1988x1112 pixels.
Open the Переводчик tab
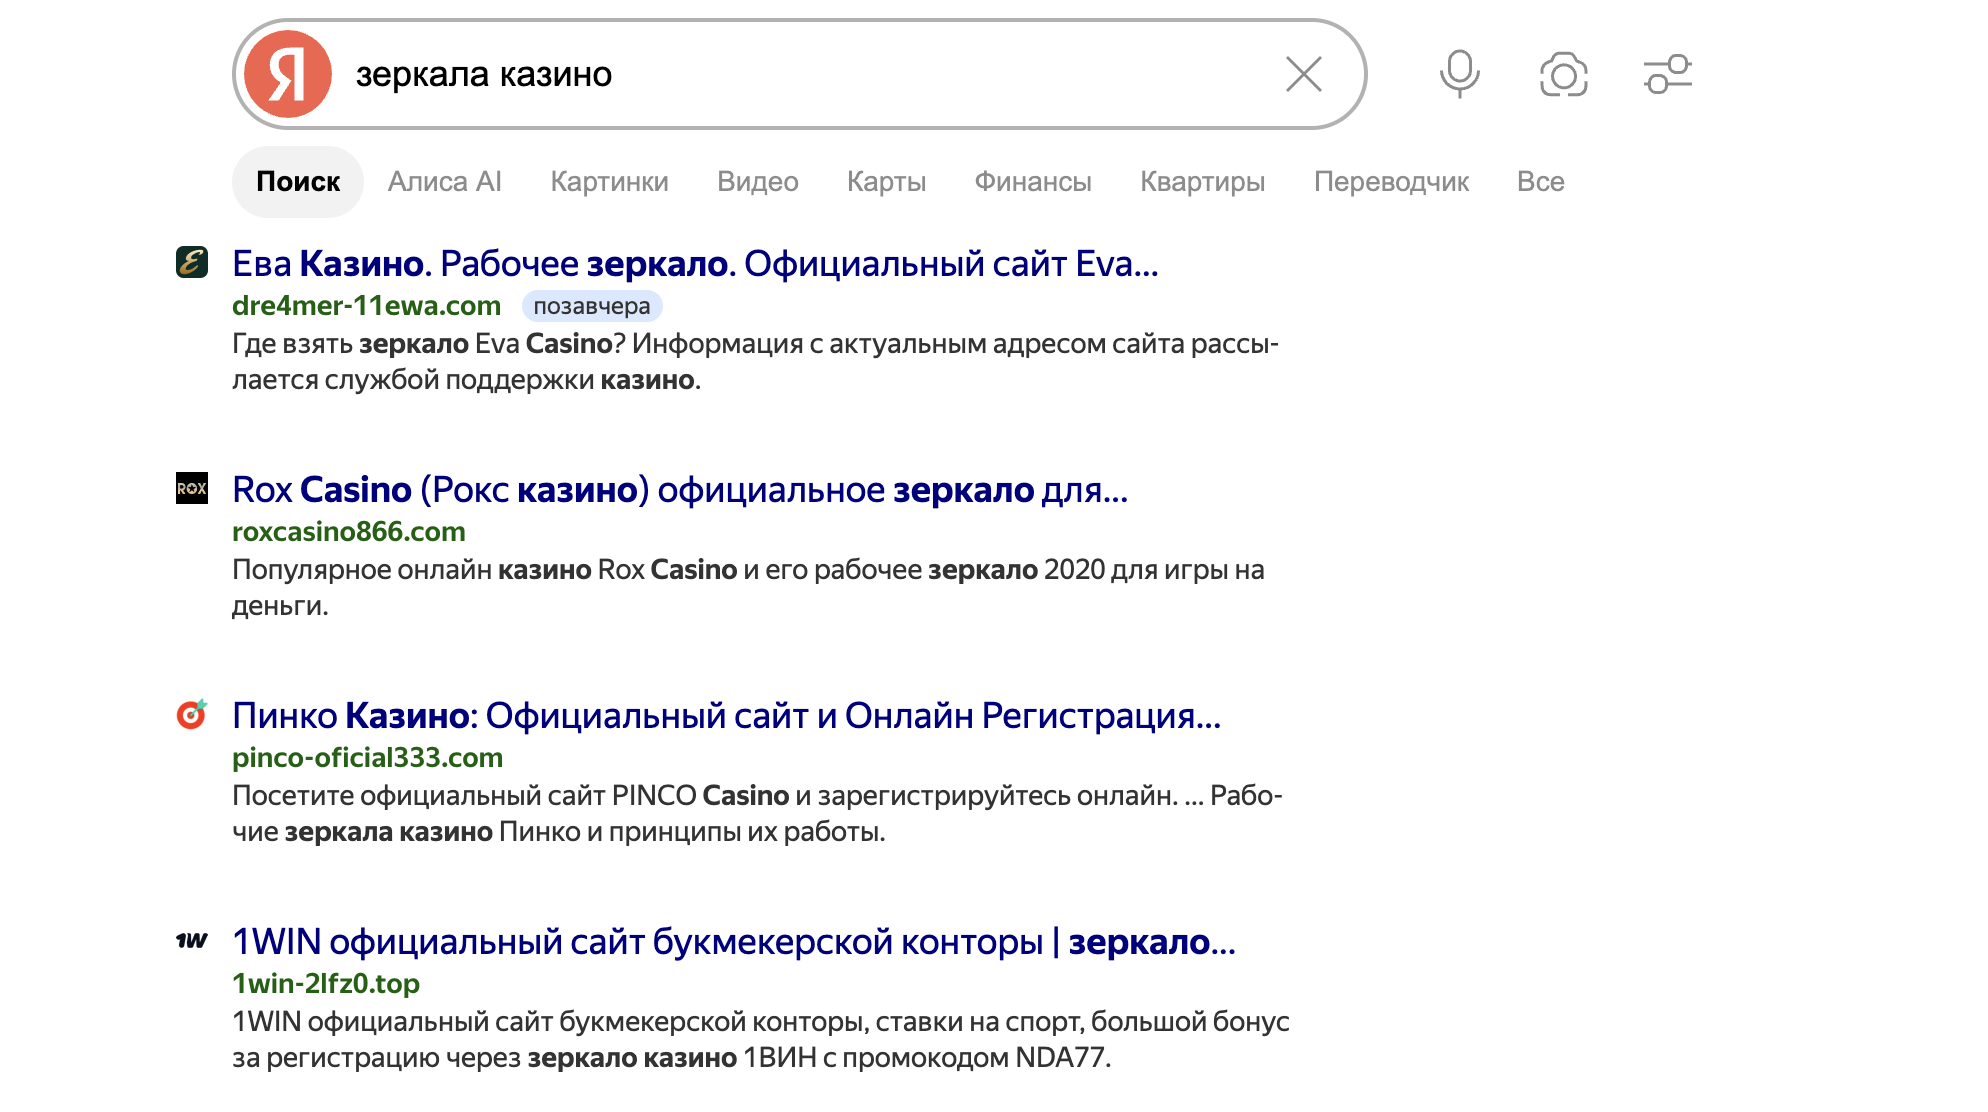coord(1391,182)
